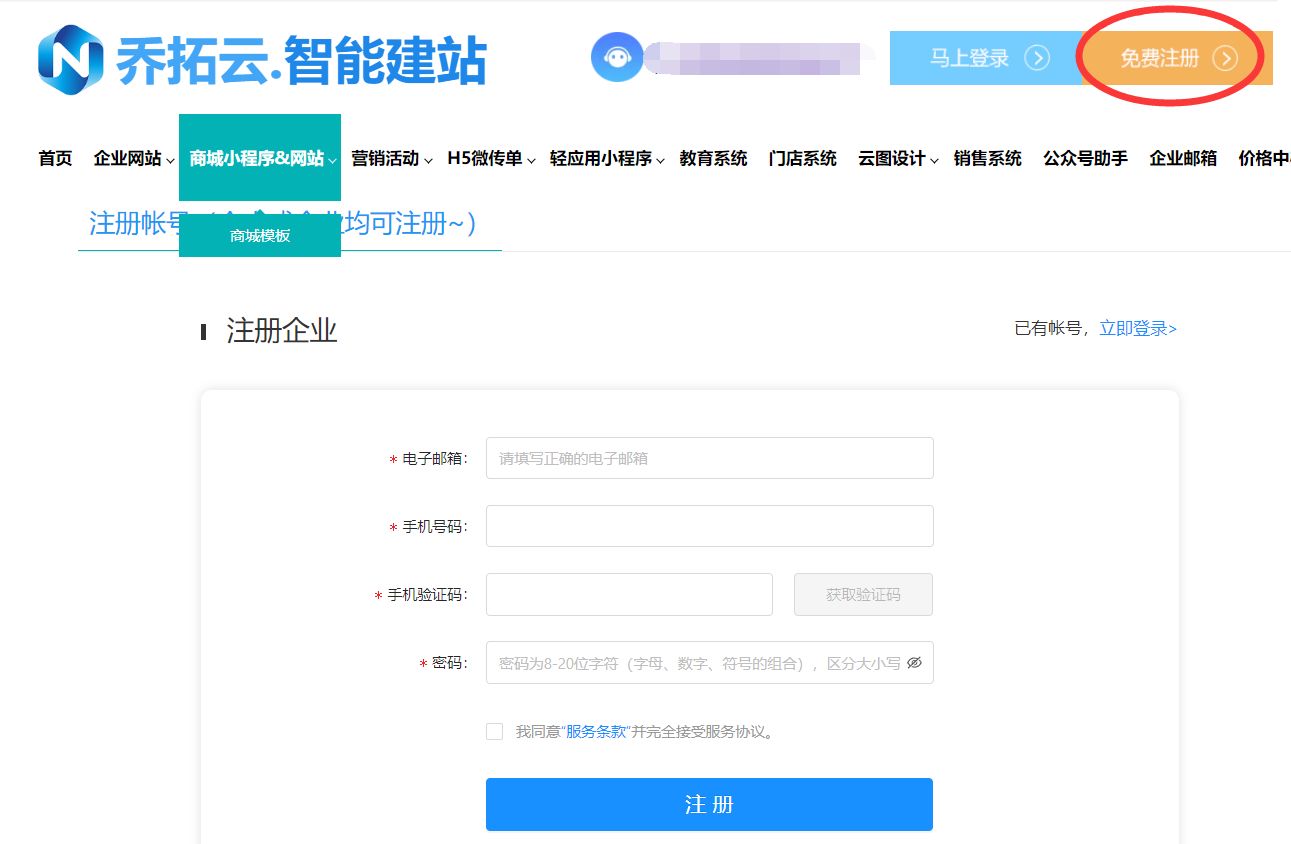Image resolution: width=1291 pixels, height=844 pixels.
Task: Open the H5微传单 dropdown
Action: (x=487, y=157)
